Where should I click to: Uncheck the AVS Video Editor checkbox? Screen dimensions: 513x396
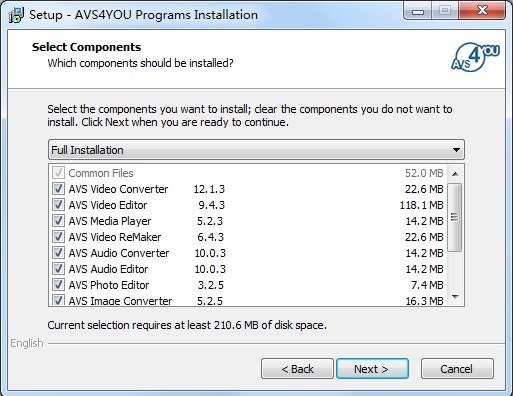[58, 205]
